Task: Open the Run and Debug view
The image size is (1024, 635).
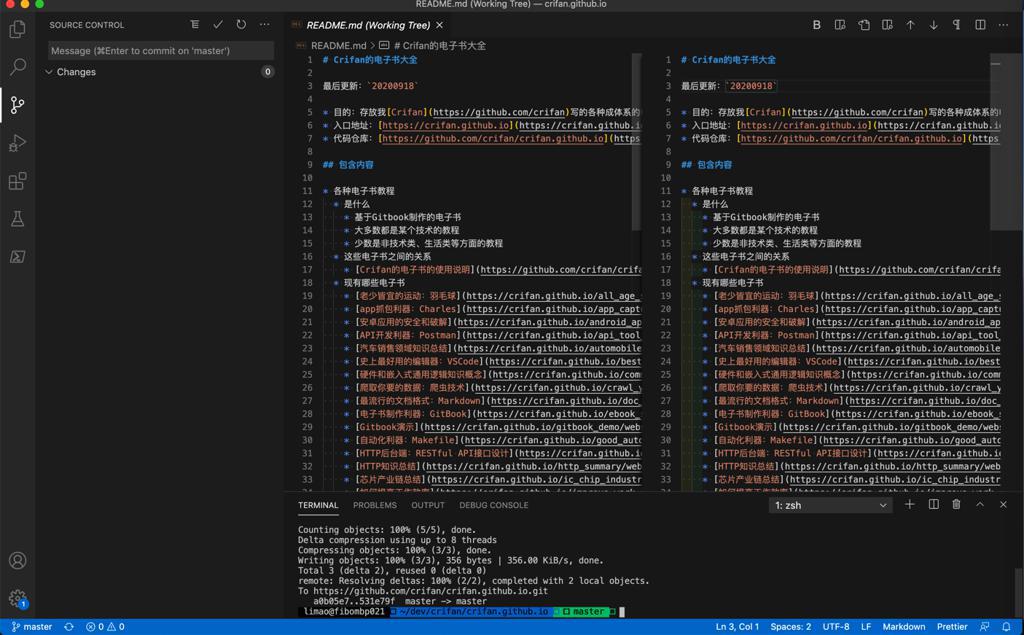Action: tap(17, 143)
